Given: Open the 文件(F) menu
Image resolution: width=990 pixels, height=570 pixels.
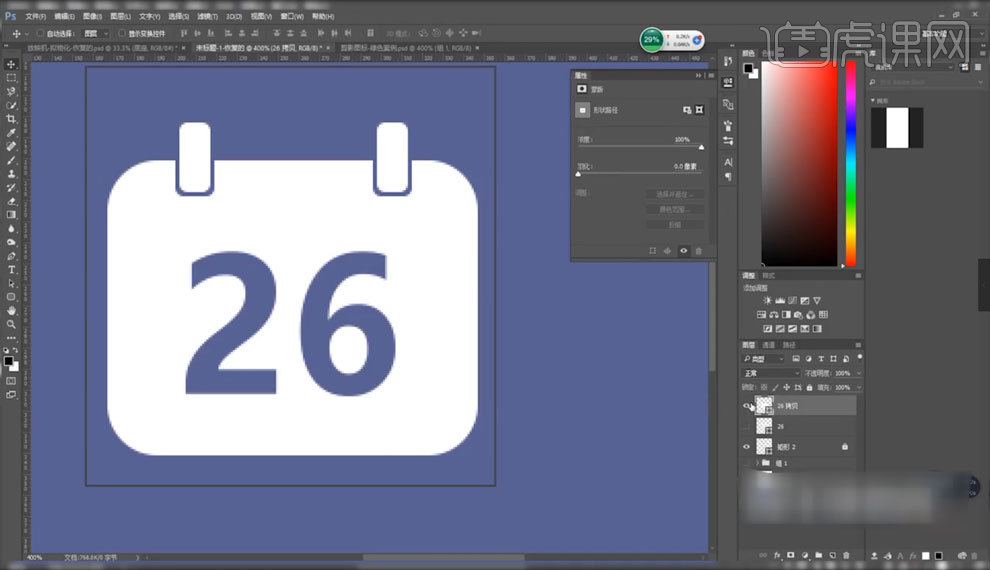Looking at the screenshot, I should click(x=35, y=16).
